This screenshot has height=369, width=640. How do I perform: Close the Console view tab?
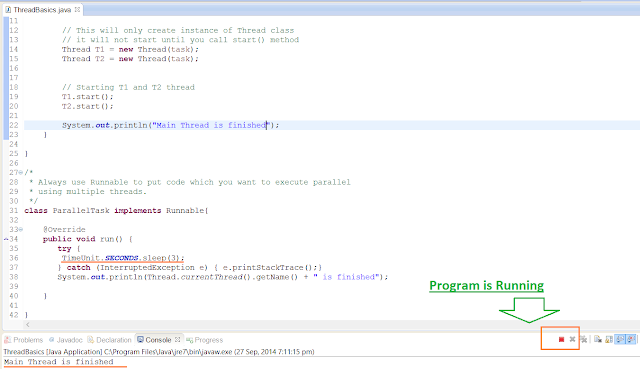click(x=178, y=339)
